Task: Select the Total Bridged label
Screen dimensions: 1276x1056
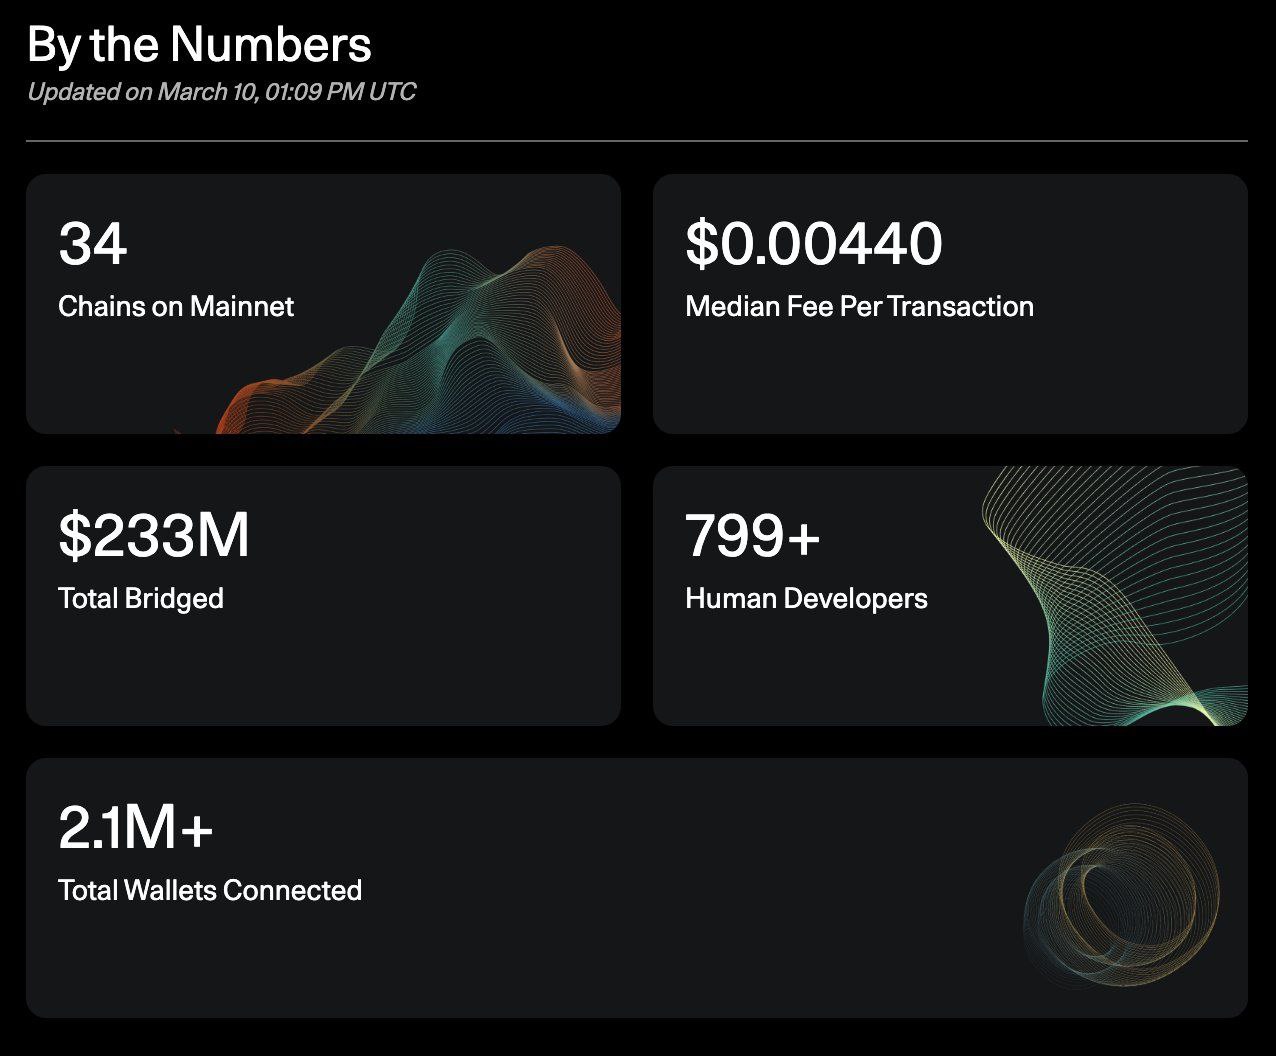Action: tap(141, 598)
